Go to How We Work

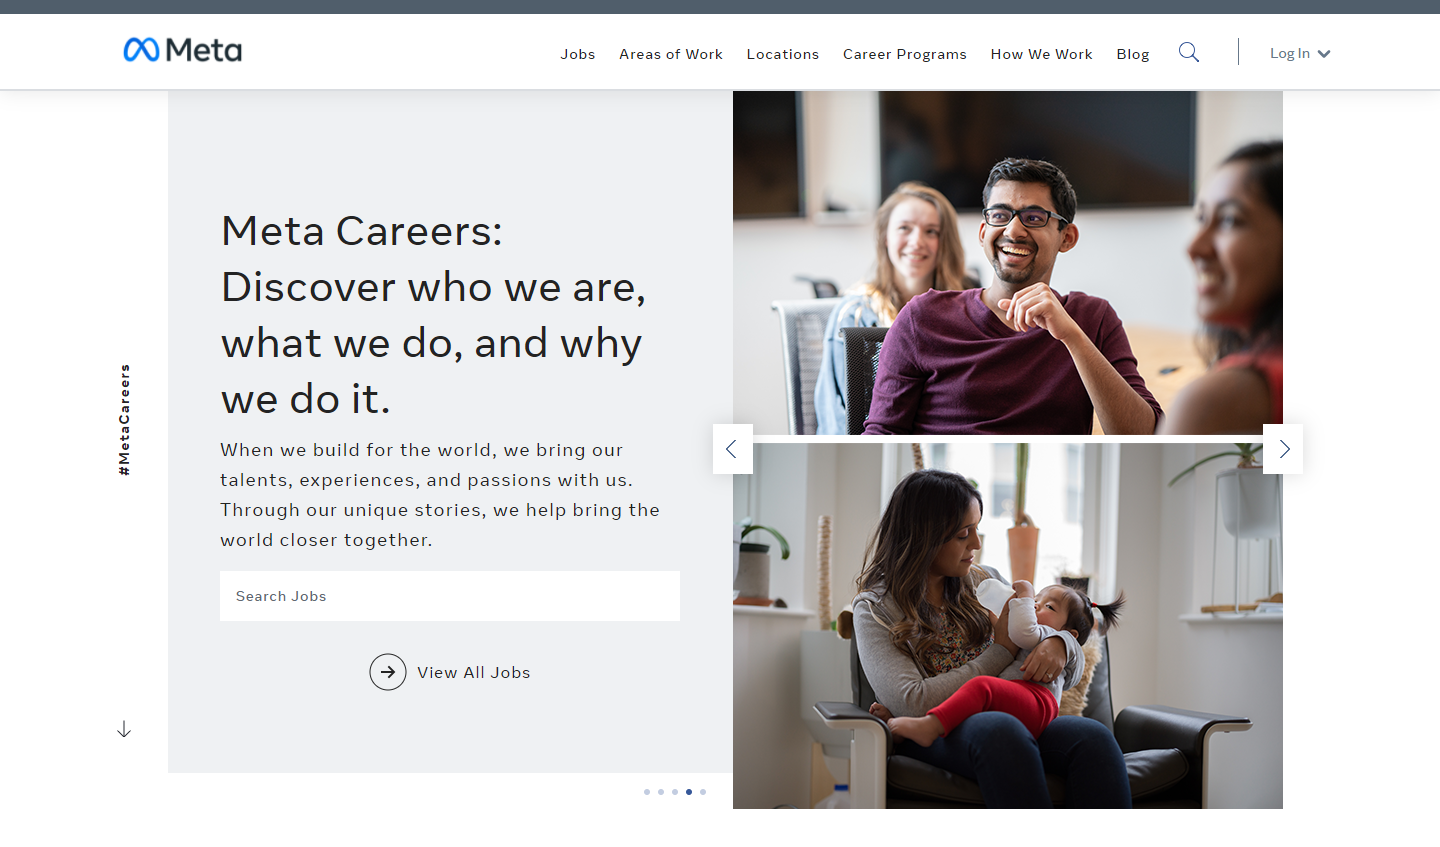1042,54
